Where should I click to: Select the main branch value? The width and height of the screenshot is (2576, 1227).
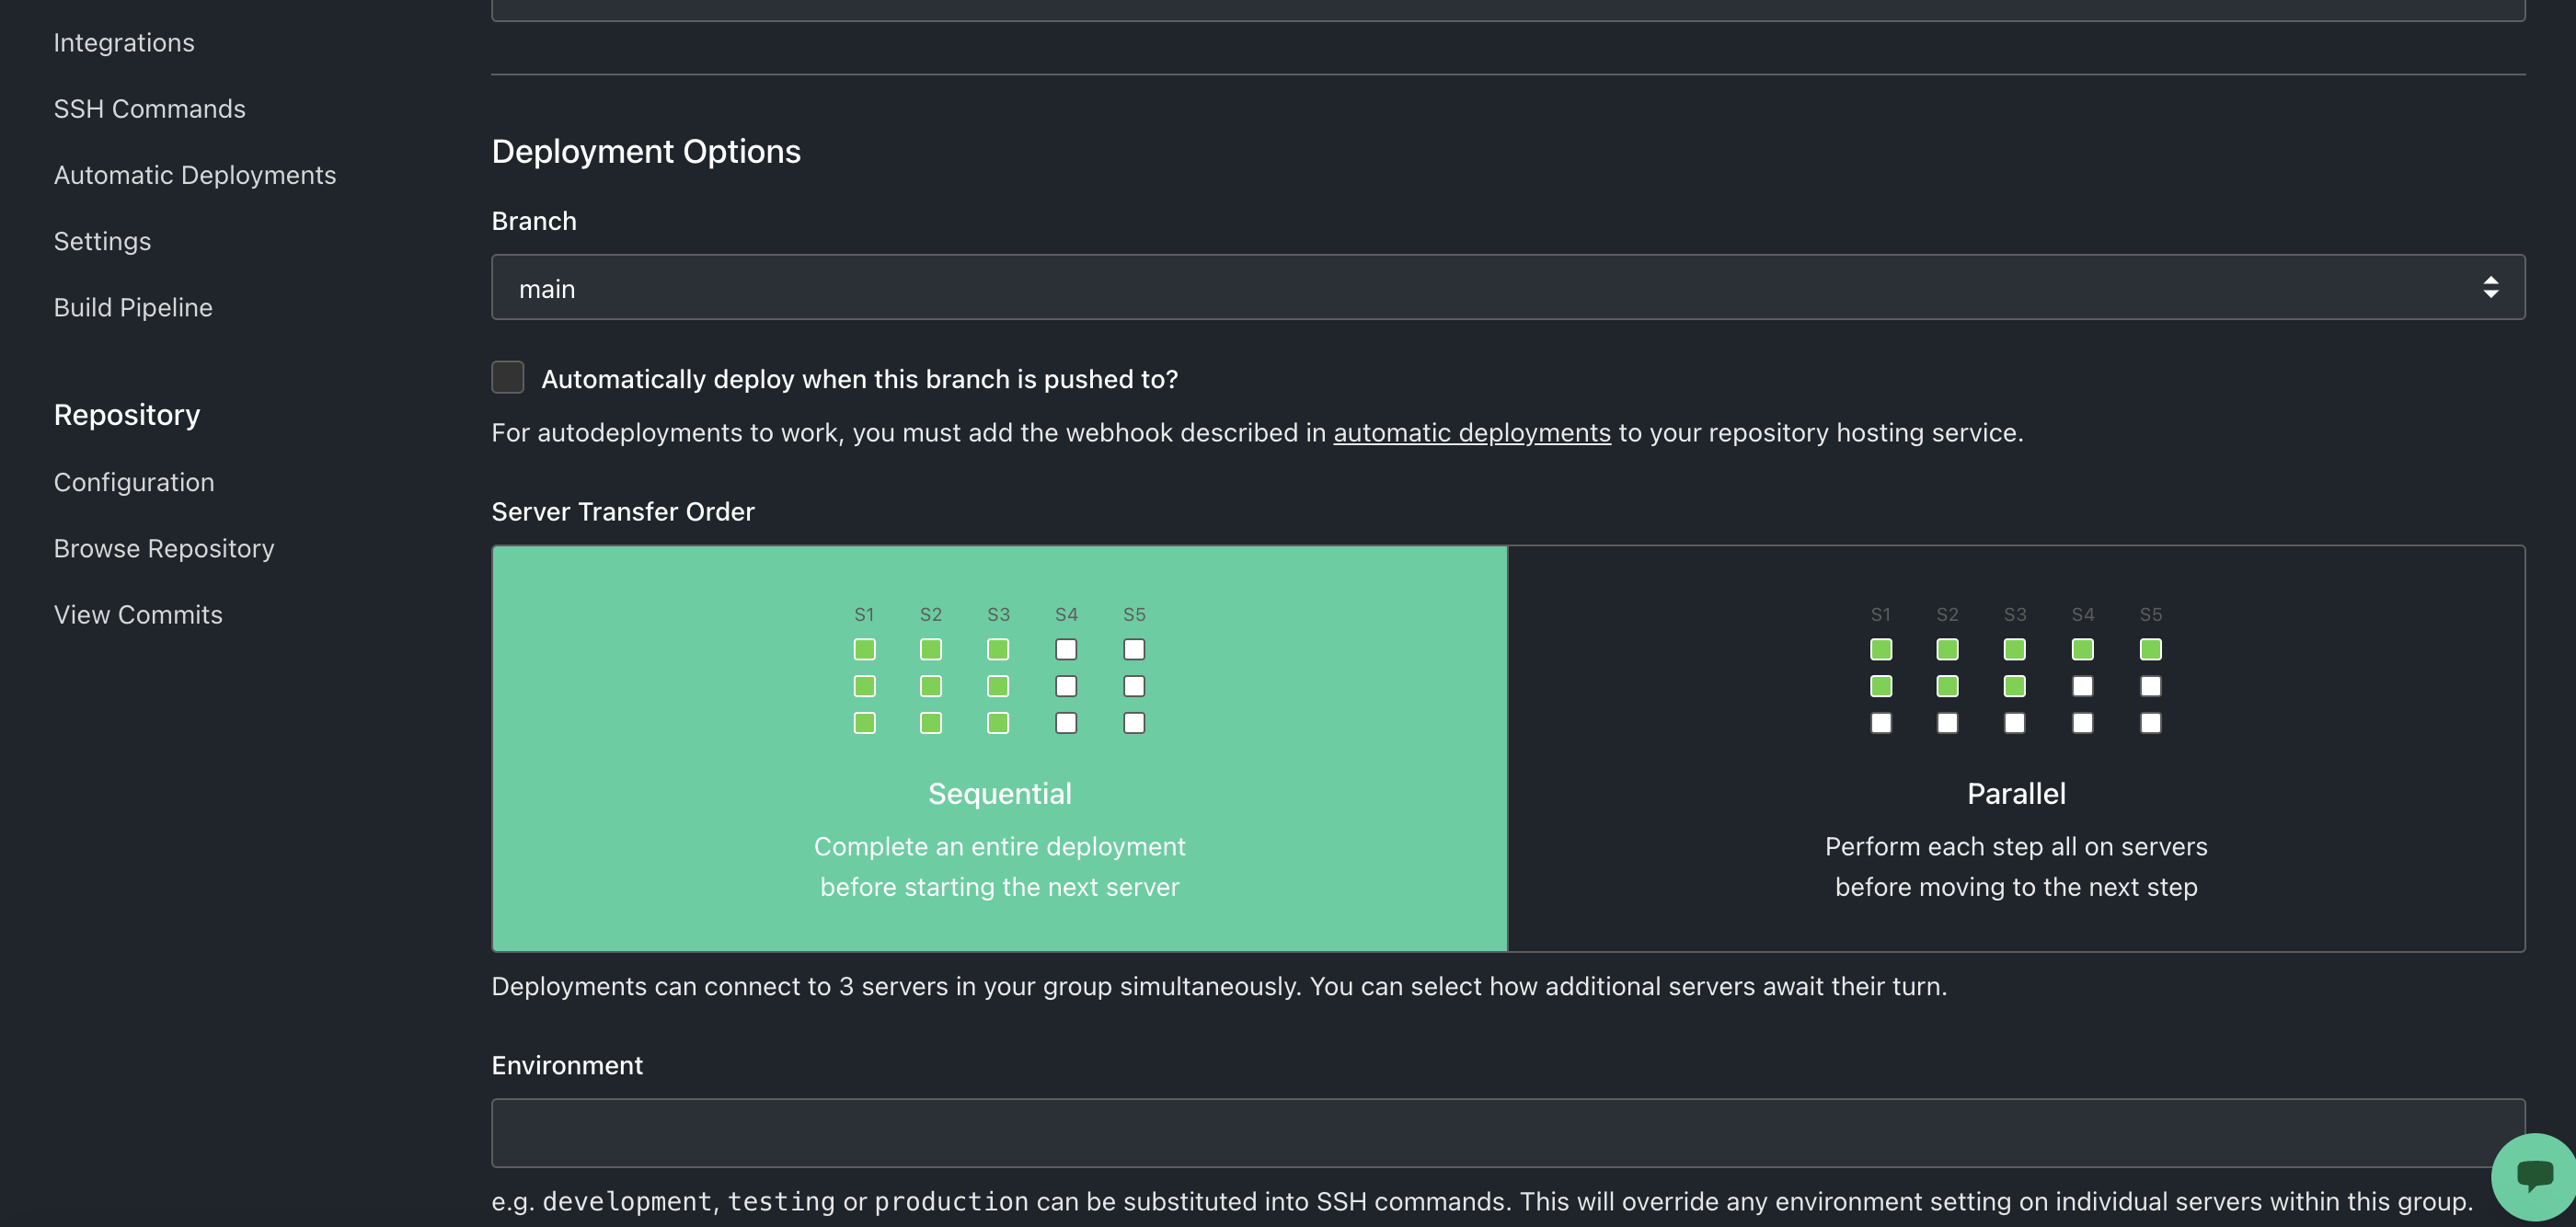pos(548,287)
